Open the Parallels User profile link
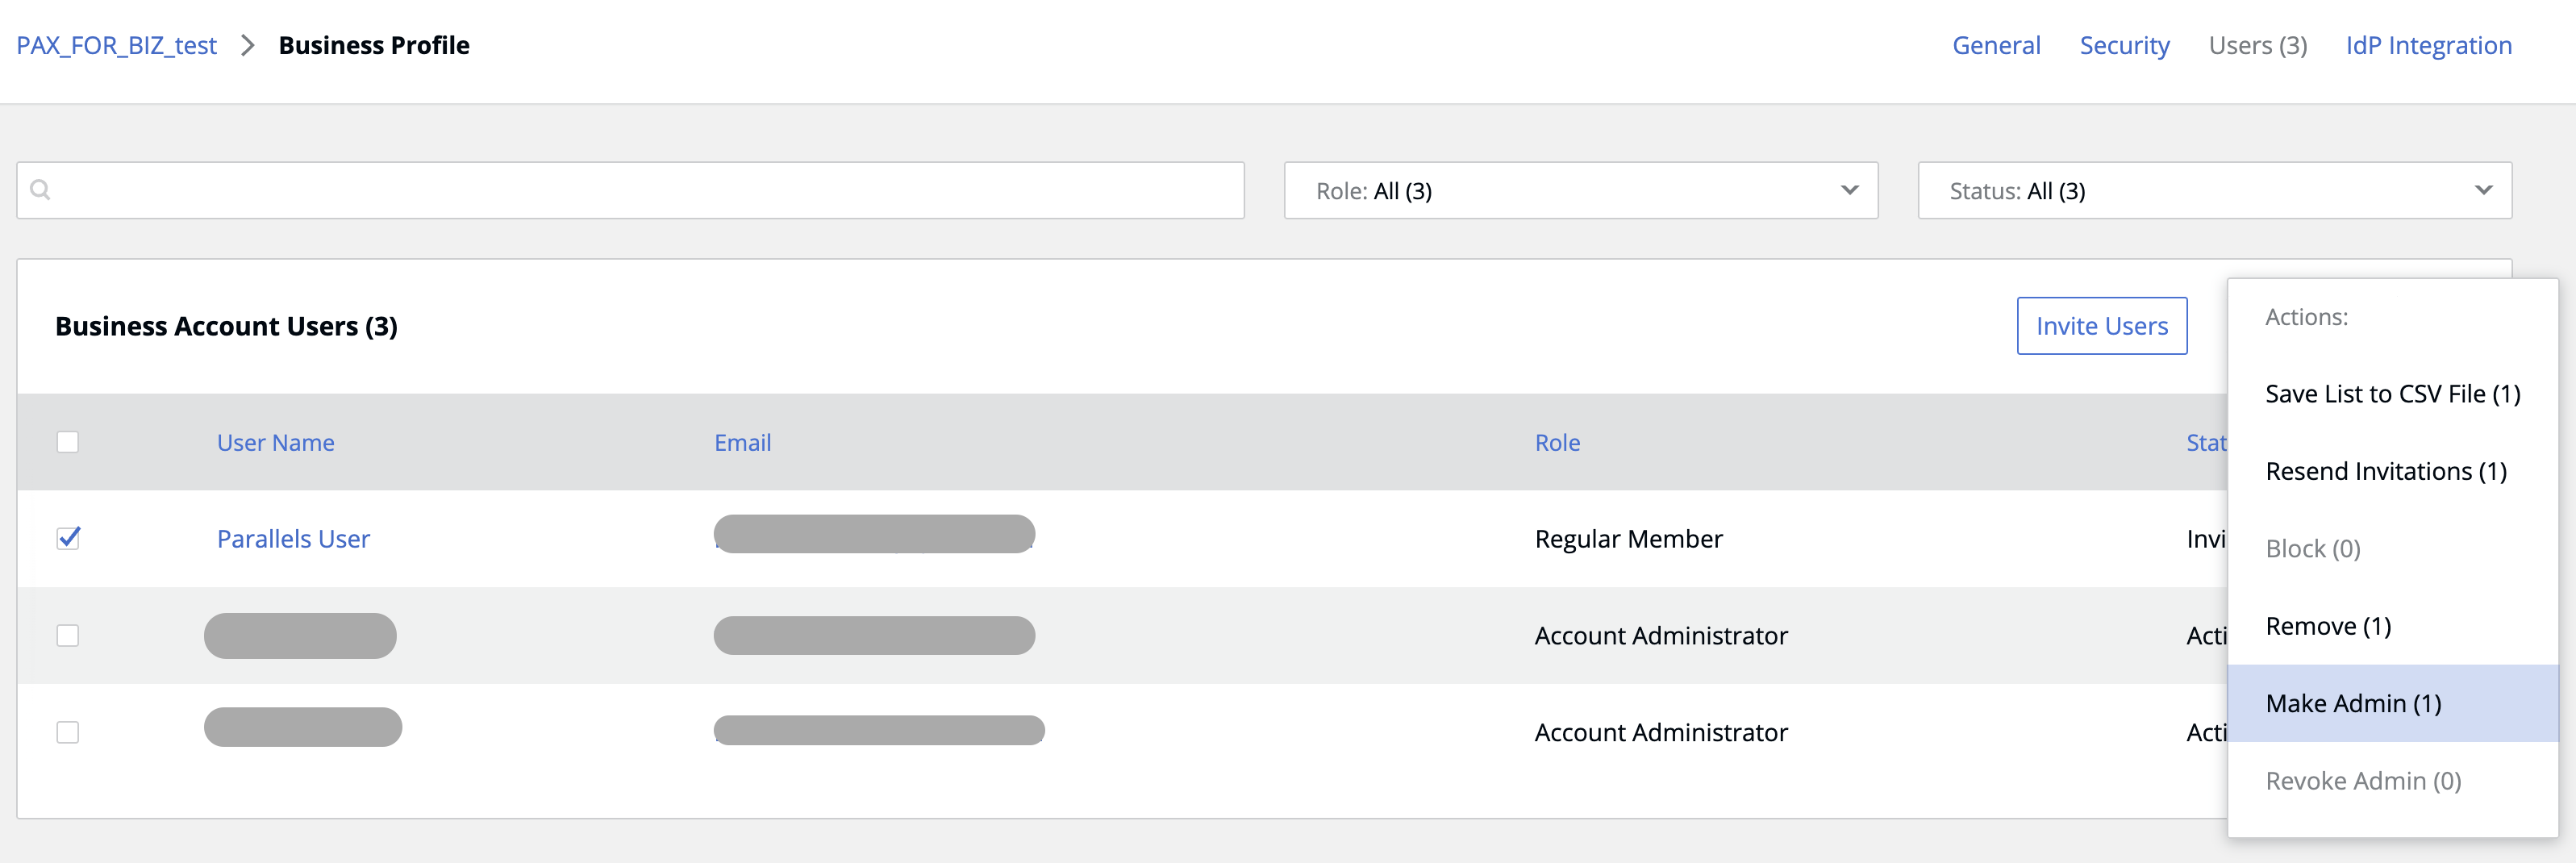The height and width of the screenshot is (863, 2576). coord(293,539)
